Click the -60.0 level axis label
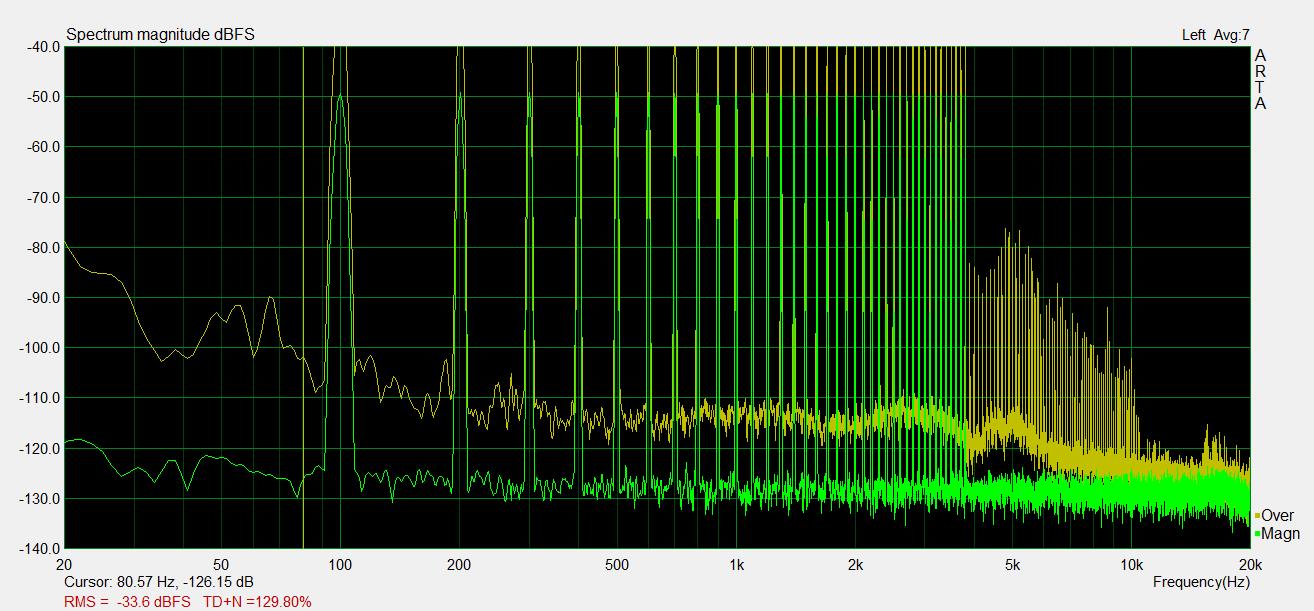The width and height of the screenshot is (1314, 611). 42,147
